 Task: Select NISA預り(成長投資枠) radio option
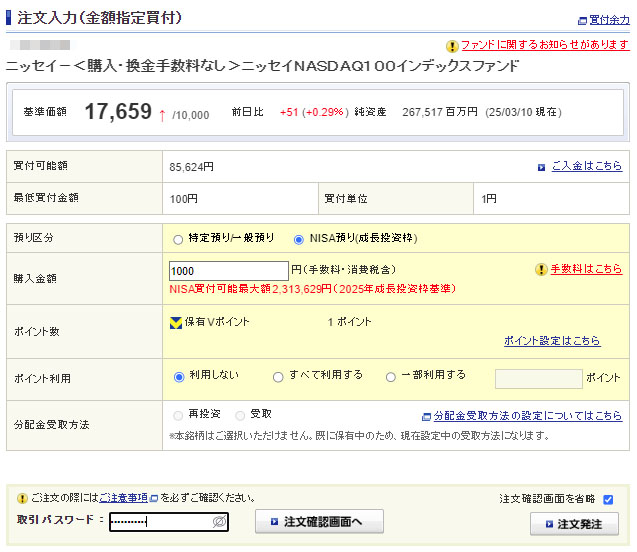299,239
